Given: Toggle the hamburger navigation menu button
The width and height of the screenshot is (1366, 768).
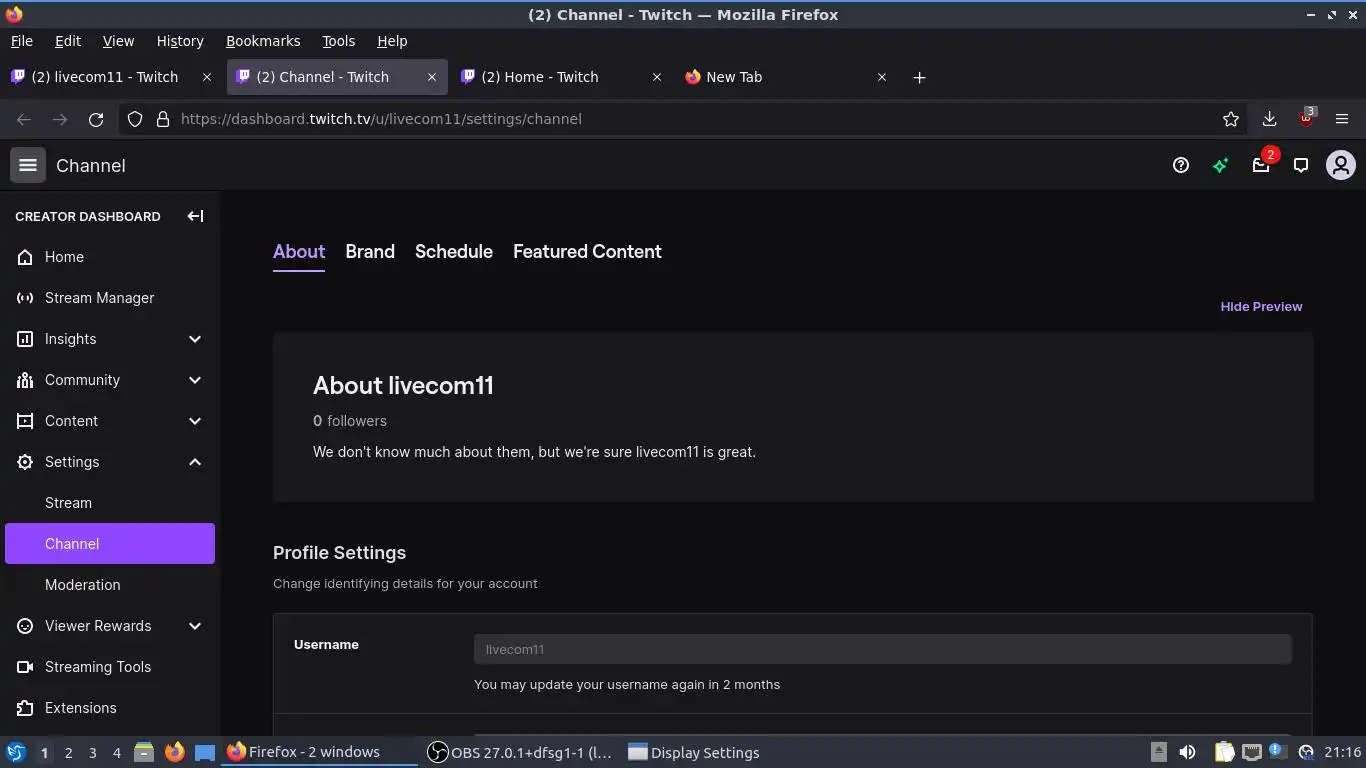Looking at the screenshot, I should [x=28, y=166].
